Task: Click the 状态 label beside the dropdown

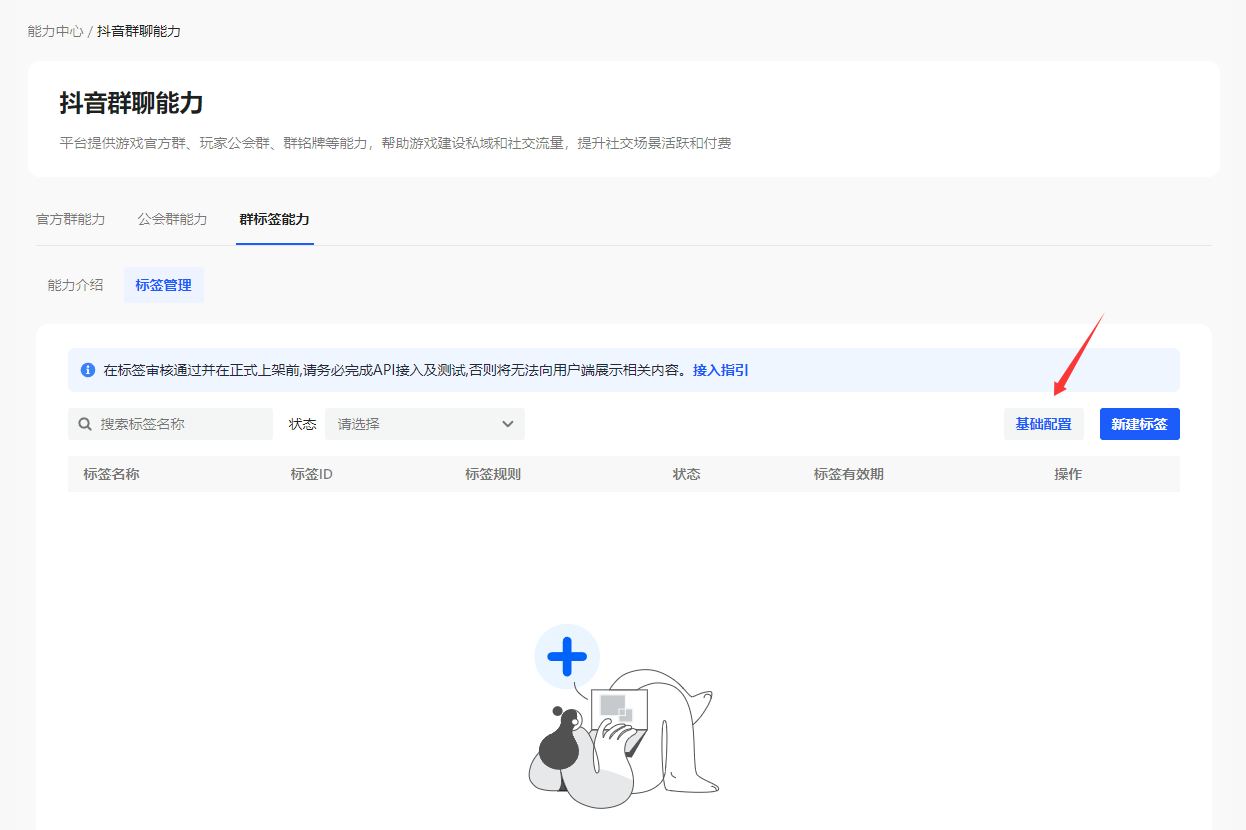Action: coord(302,424)
